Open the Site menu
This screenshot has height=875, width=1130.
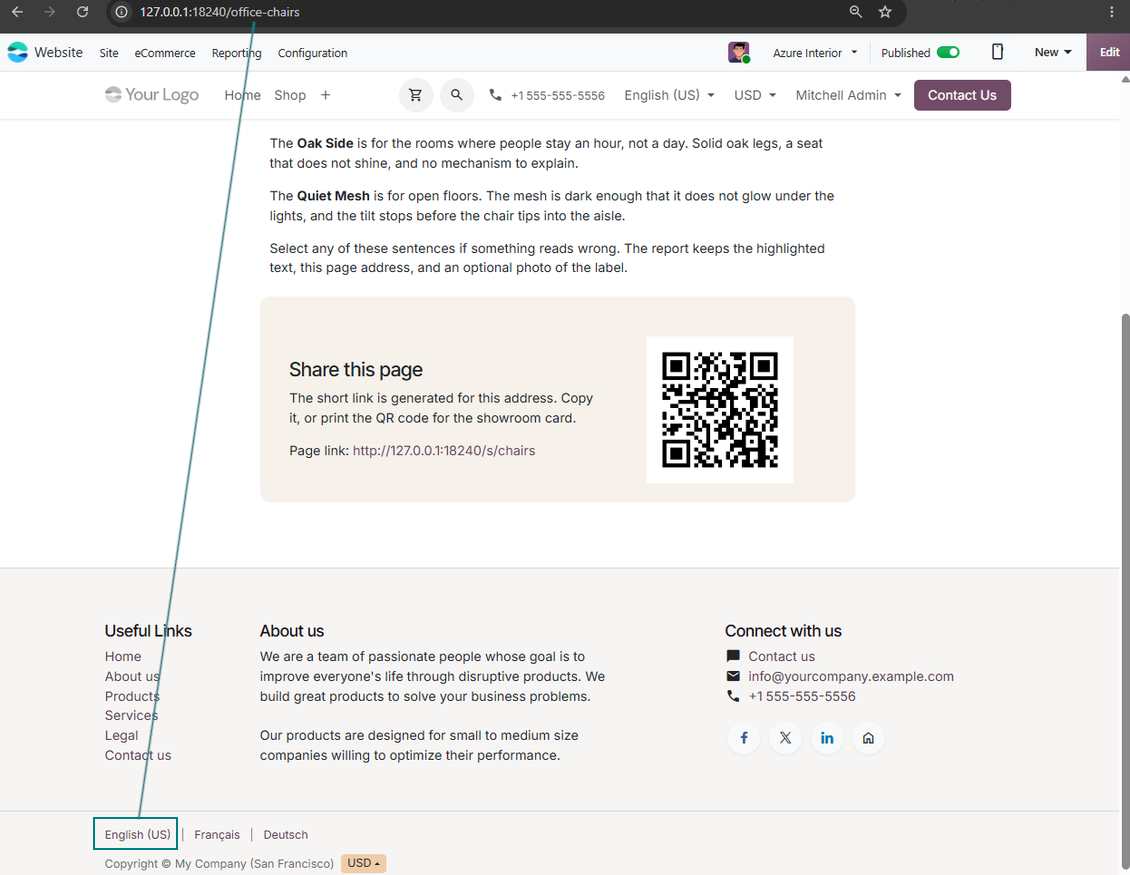[109, 53]
